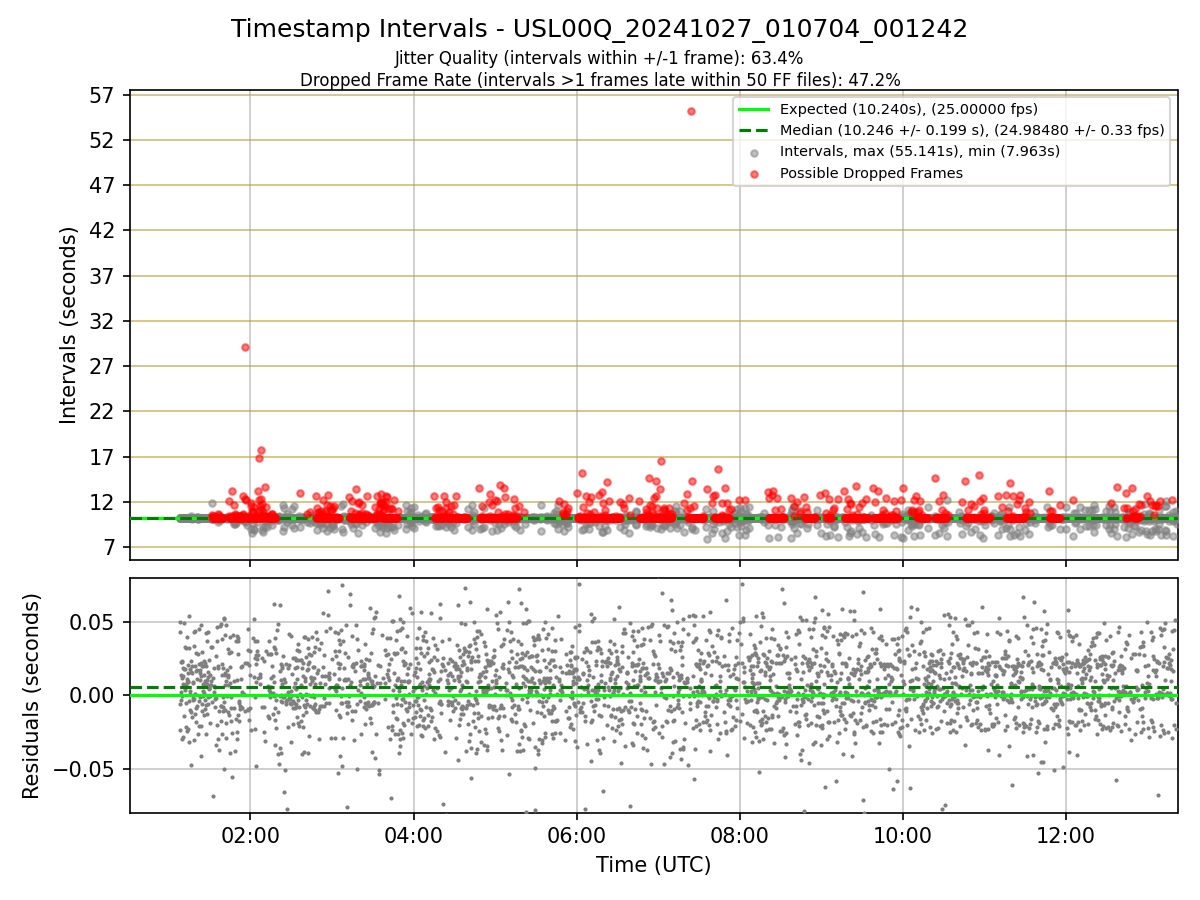Click the legend entry 'Possible Dropped Frames'

[x=871, y=173]
